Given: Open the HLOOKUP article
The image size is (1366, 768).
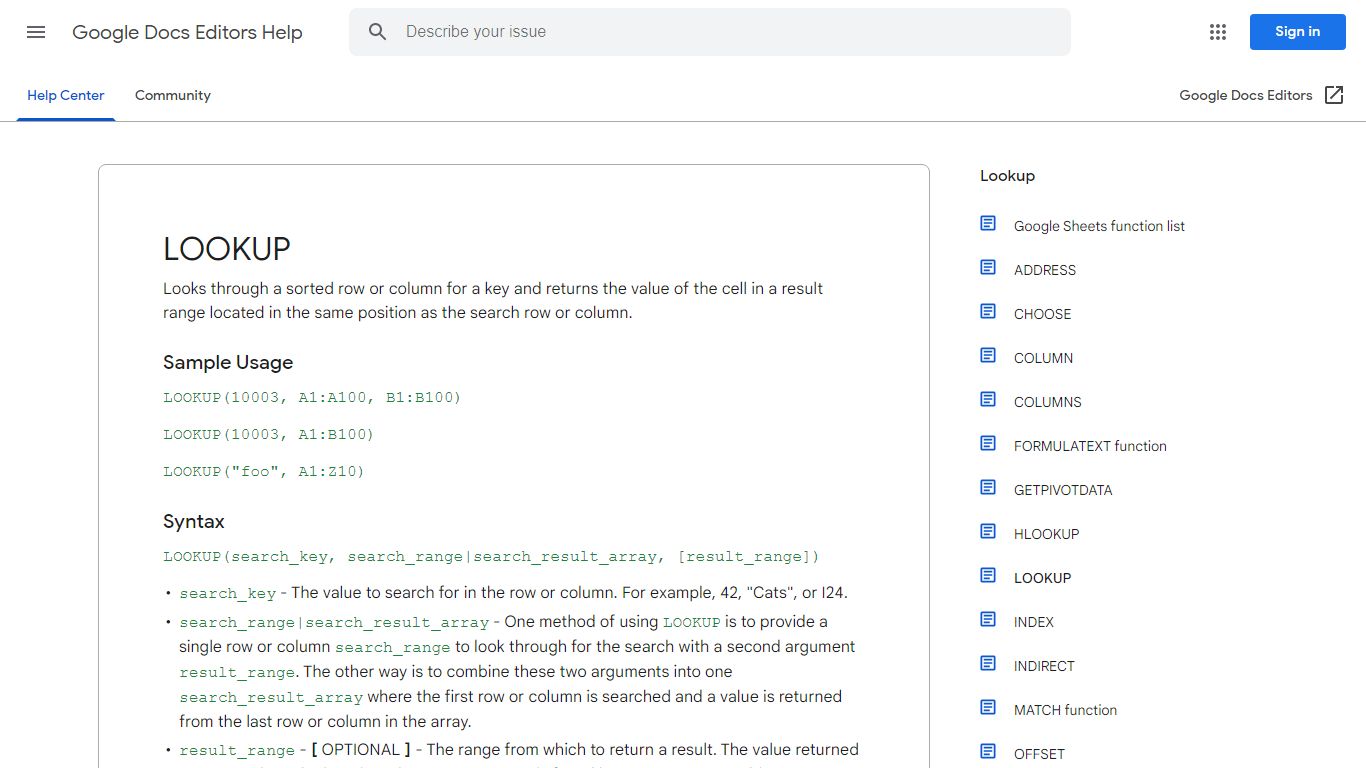Looking at the screenshot, I should pos(1046,534).
